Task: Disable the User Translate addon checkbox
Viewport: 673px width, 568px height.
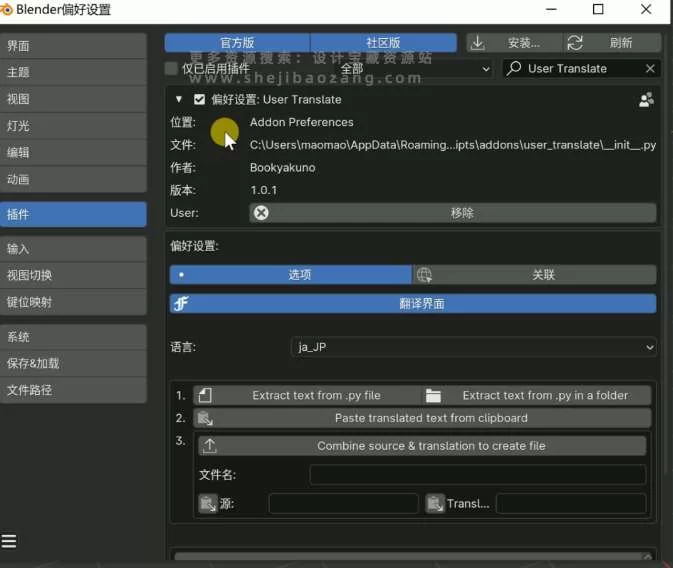Action: point(199,100)
